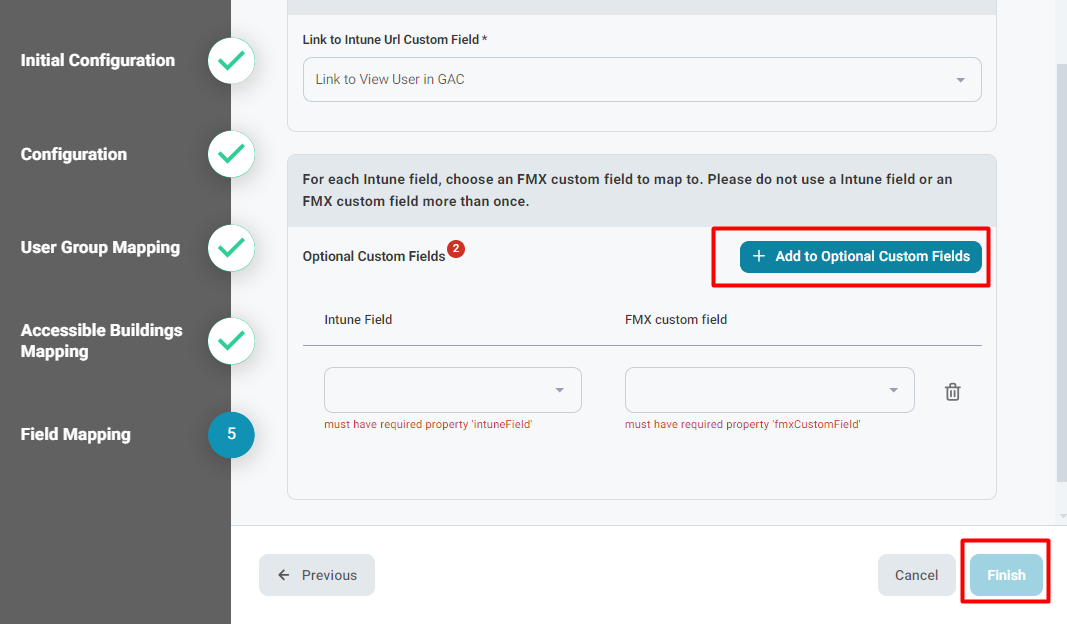Go back with the Previous button

[317, 575]
